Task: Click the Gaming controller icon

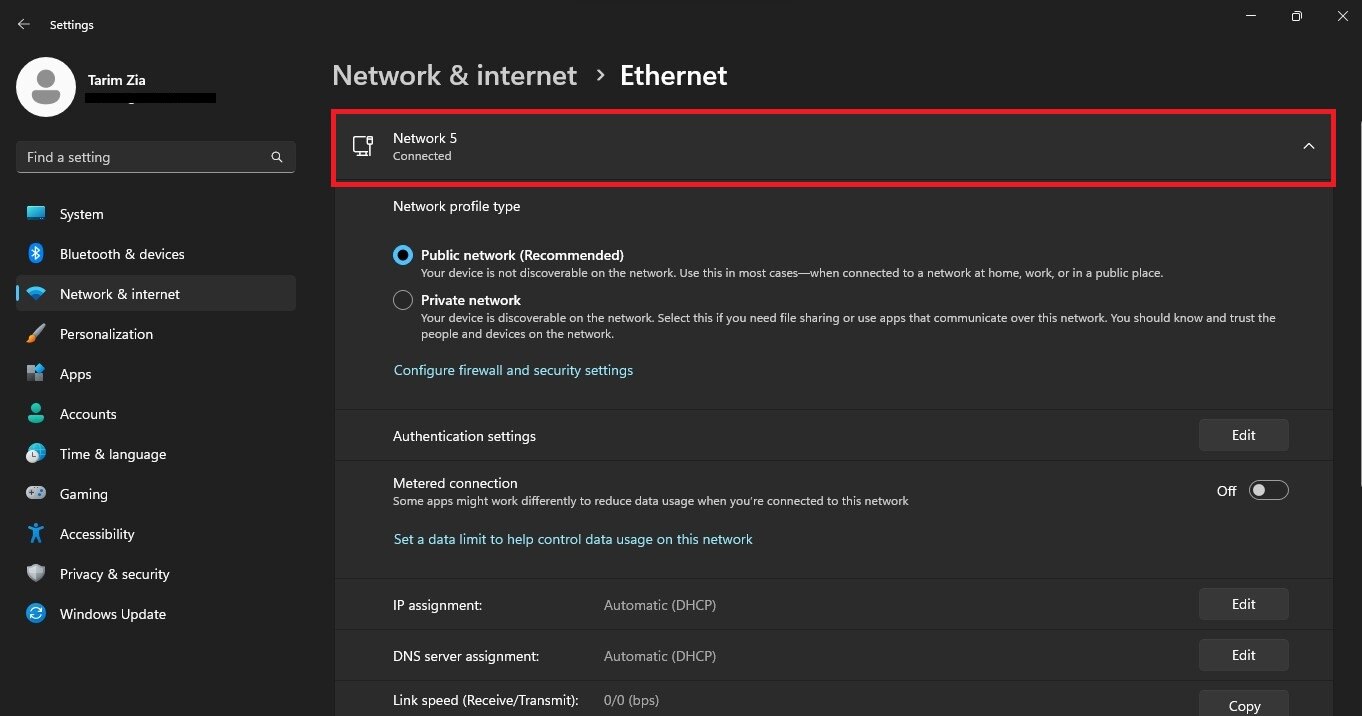Action: coord(36,494)
